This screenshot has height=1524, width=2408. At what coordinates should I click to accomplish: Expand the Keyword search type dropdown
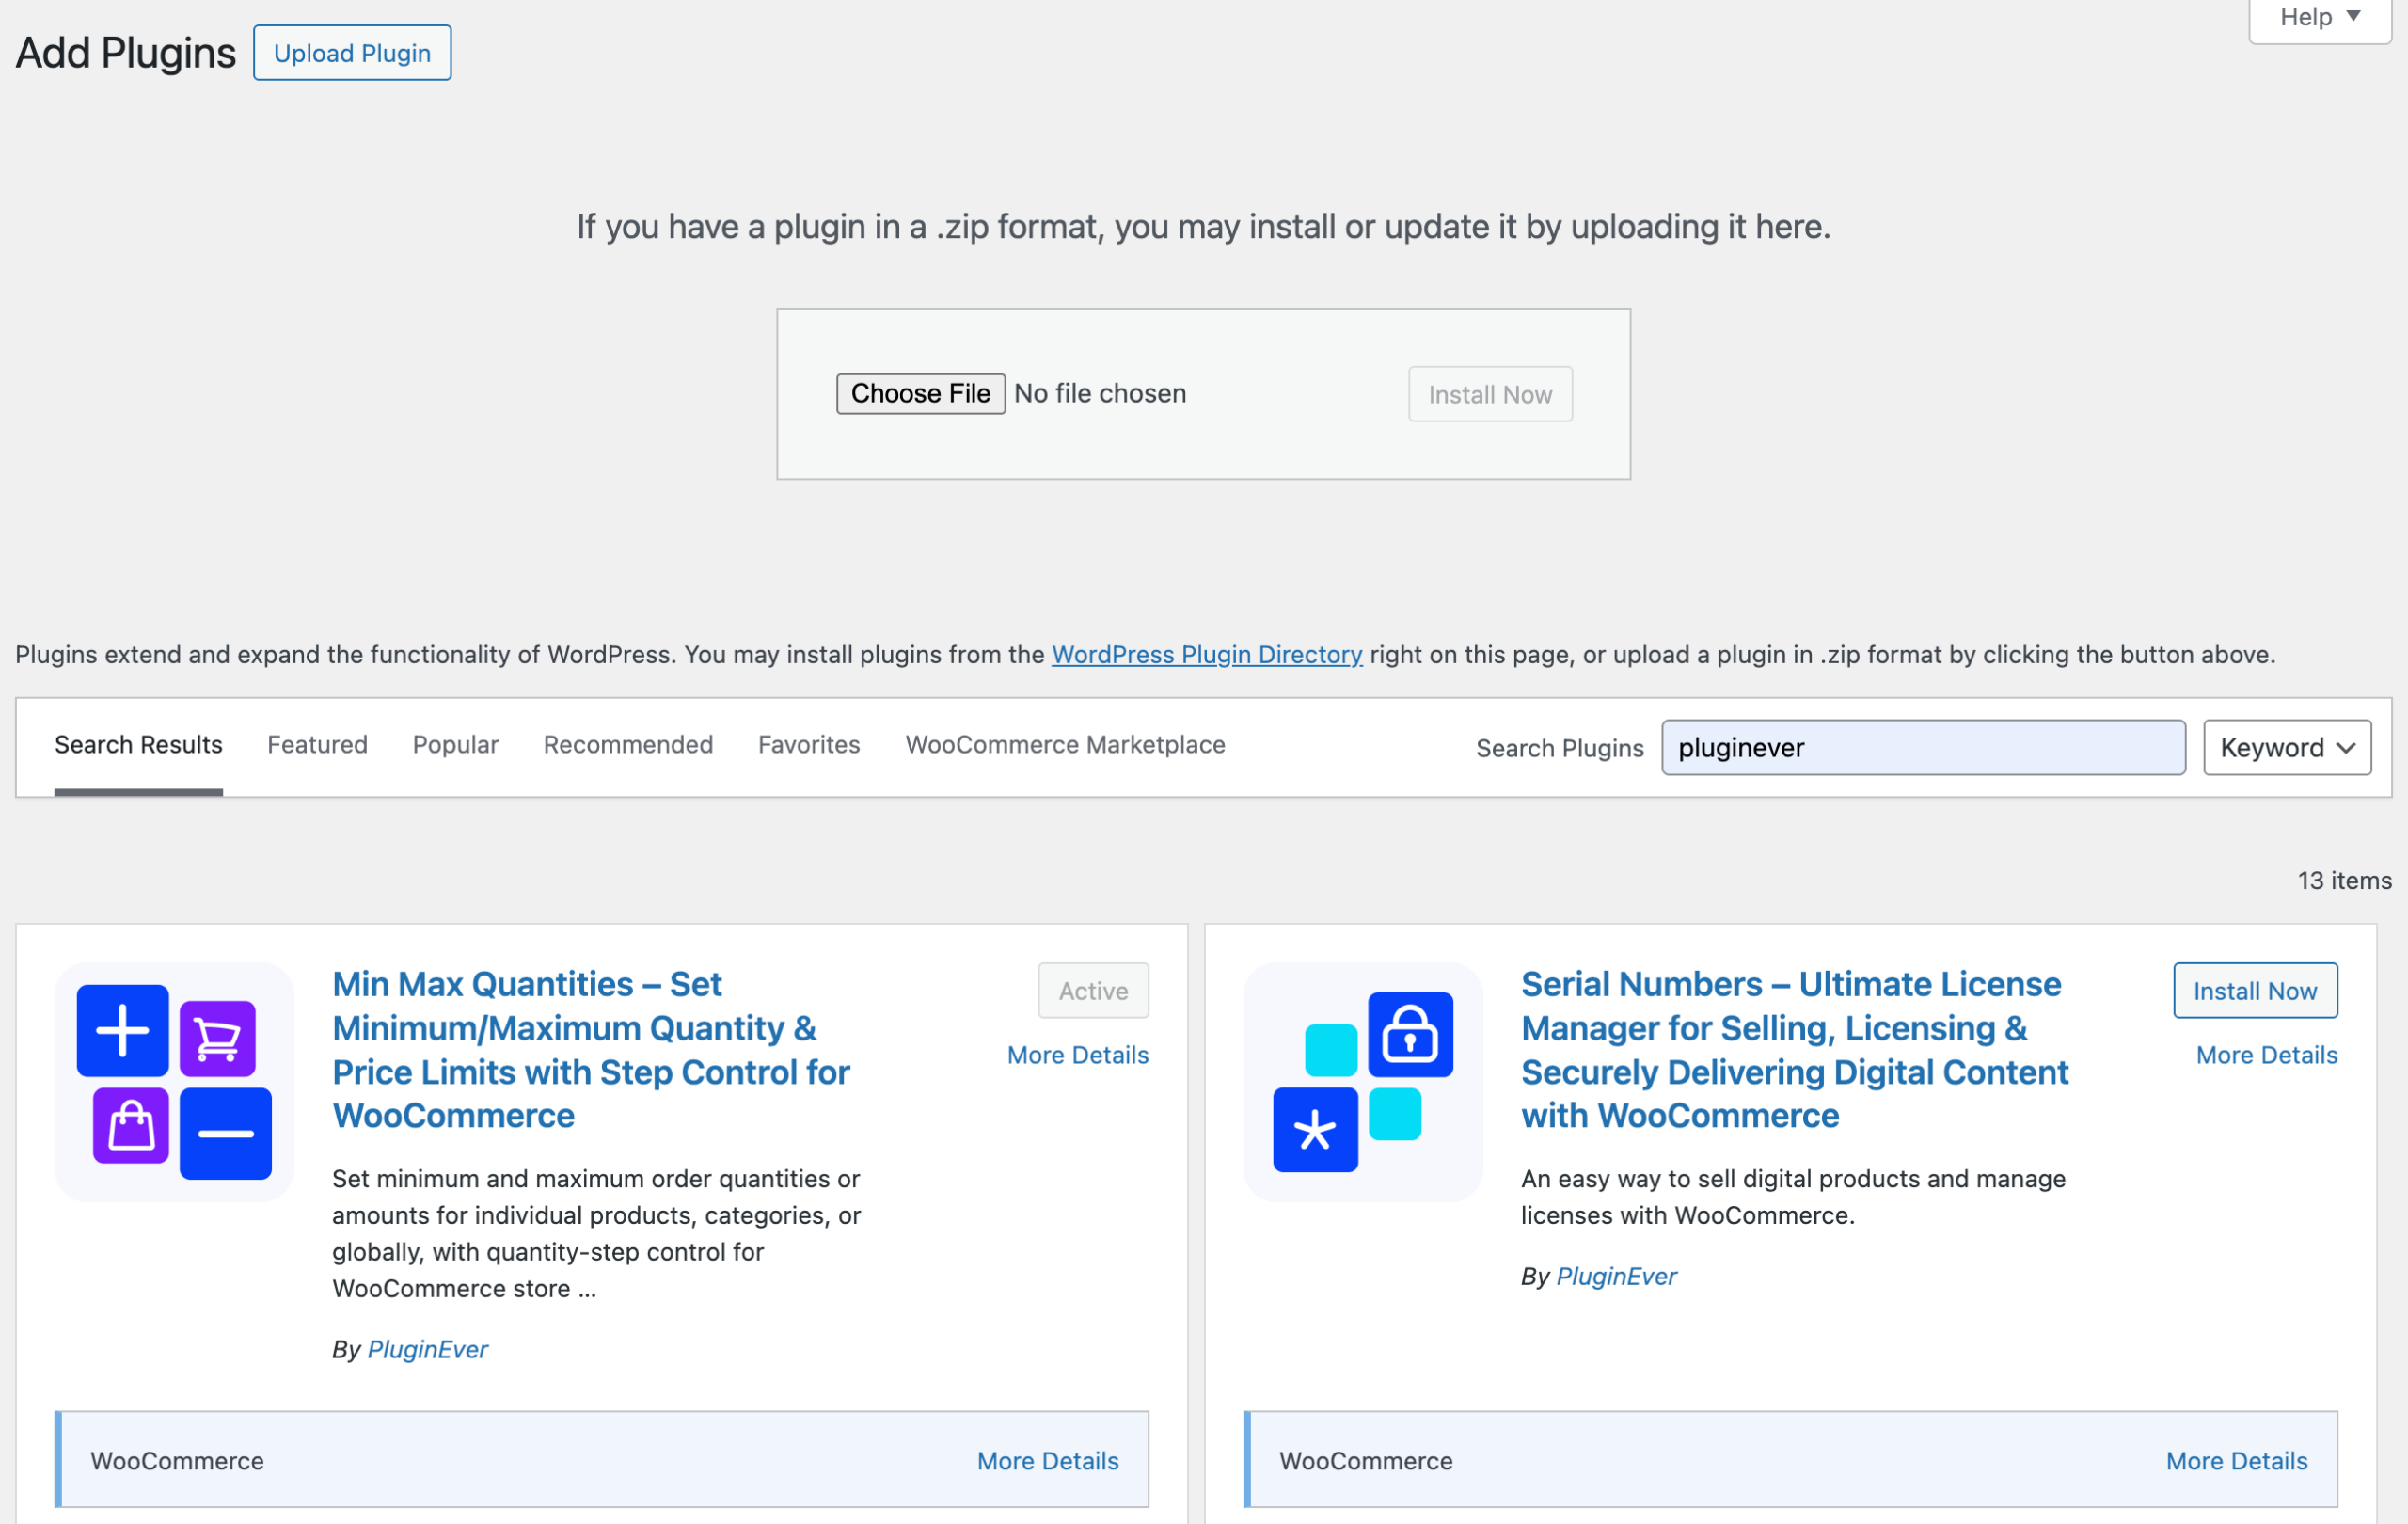tap(2286, 747)
